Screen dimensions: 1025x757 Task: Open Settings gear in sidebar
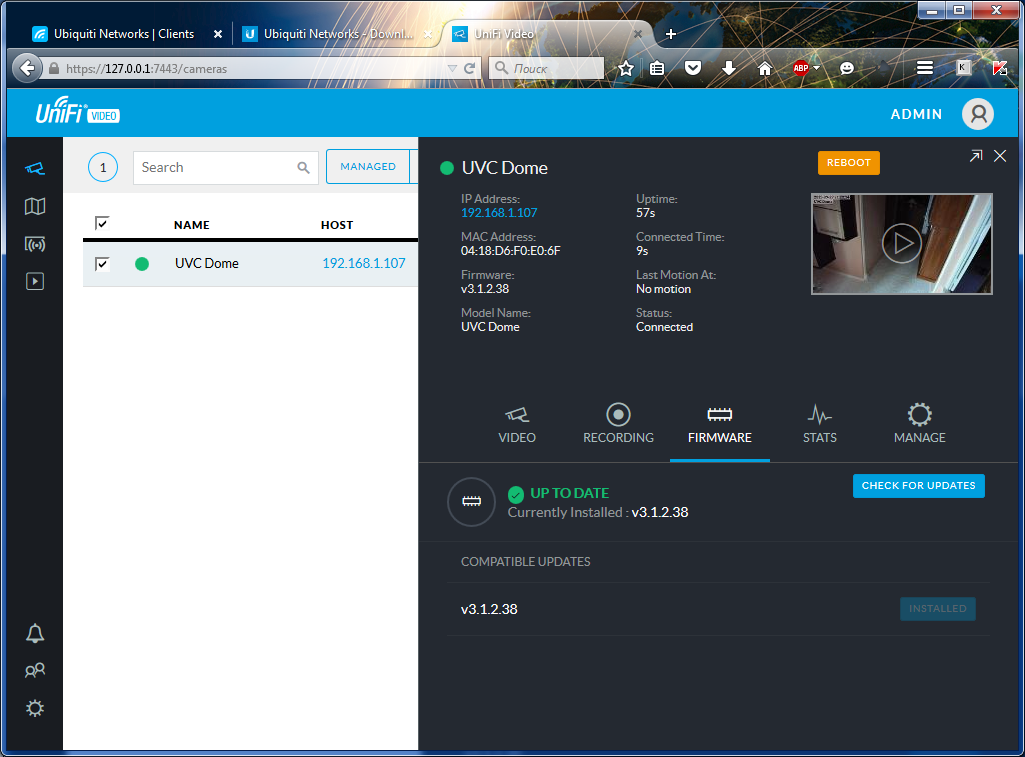(35, 708)
